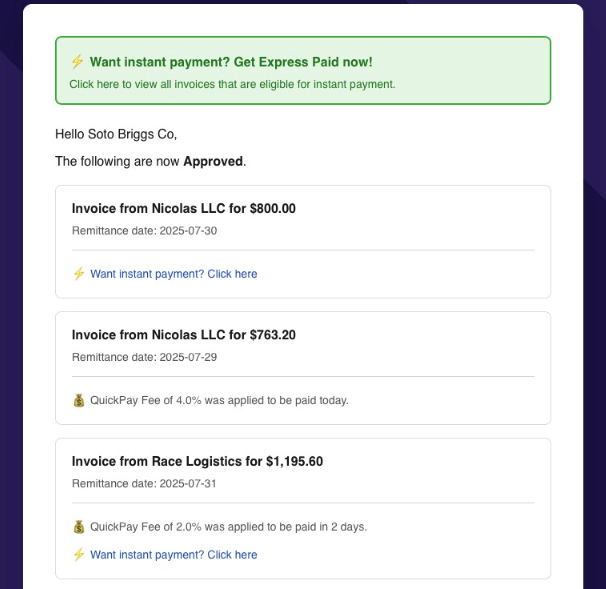606x589 pixels.
Task: Click remittance date 2025-07-31
Action: (x=144, y=484)
